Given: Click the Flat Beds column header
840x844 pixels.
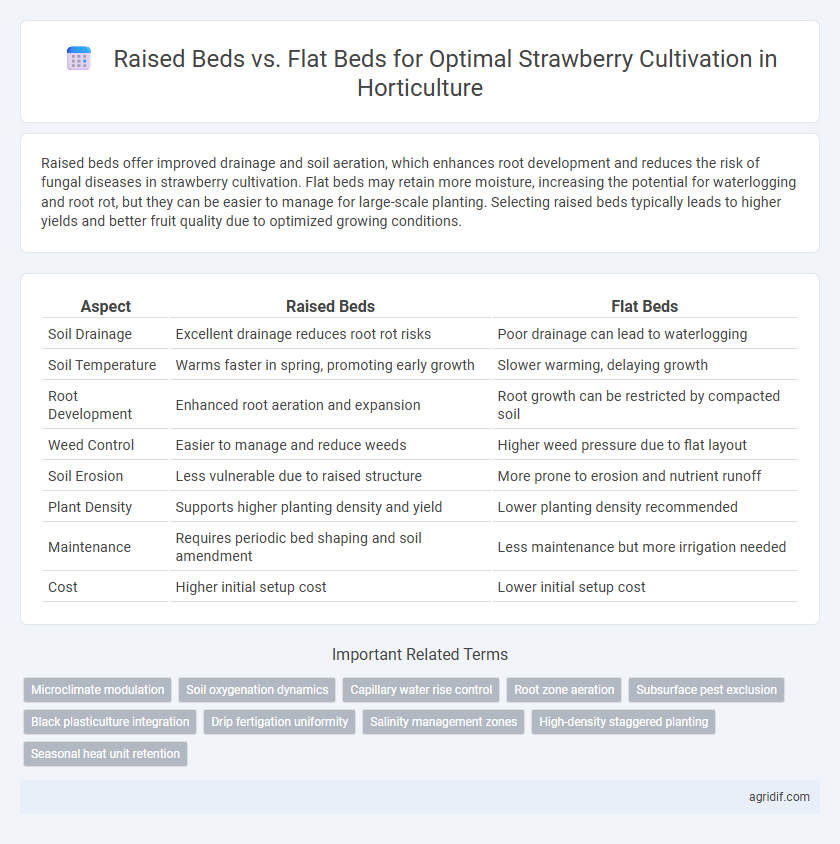Looking at the screenshot, I should (644, 306).
